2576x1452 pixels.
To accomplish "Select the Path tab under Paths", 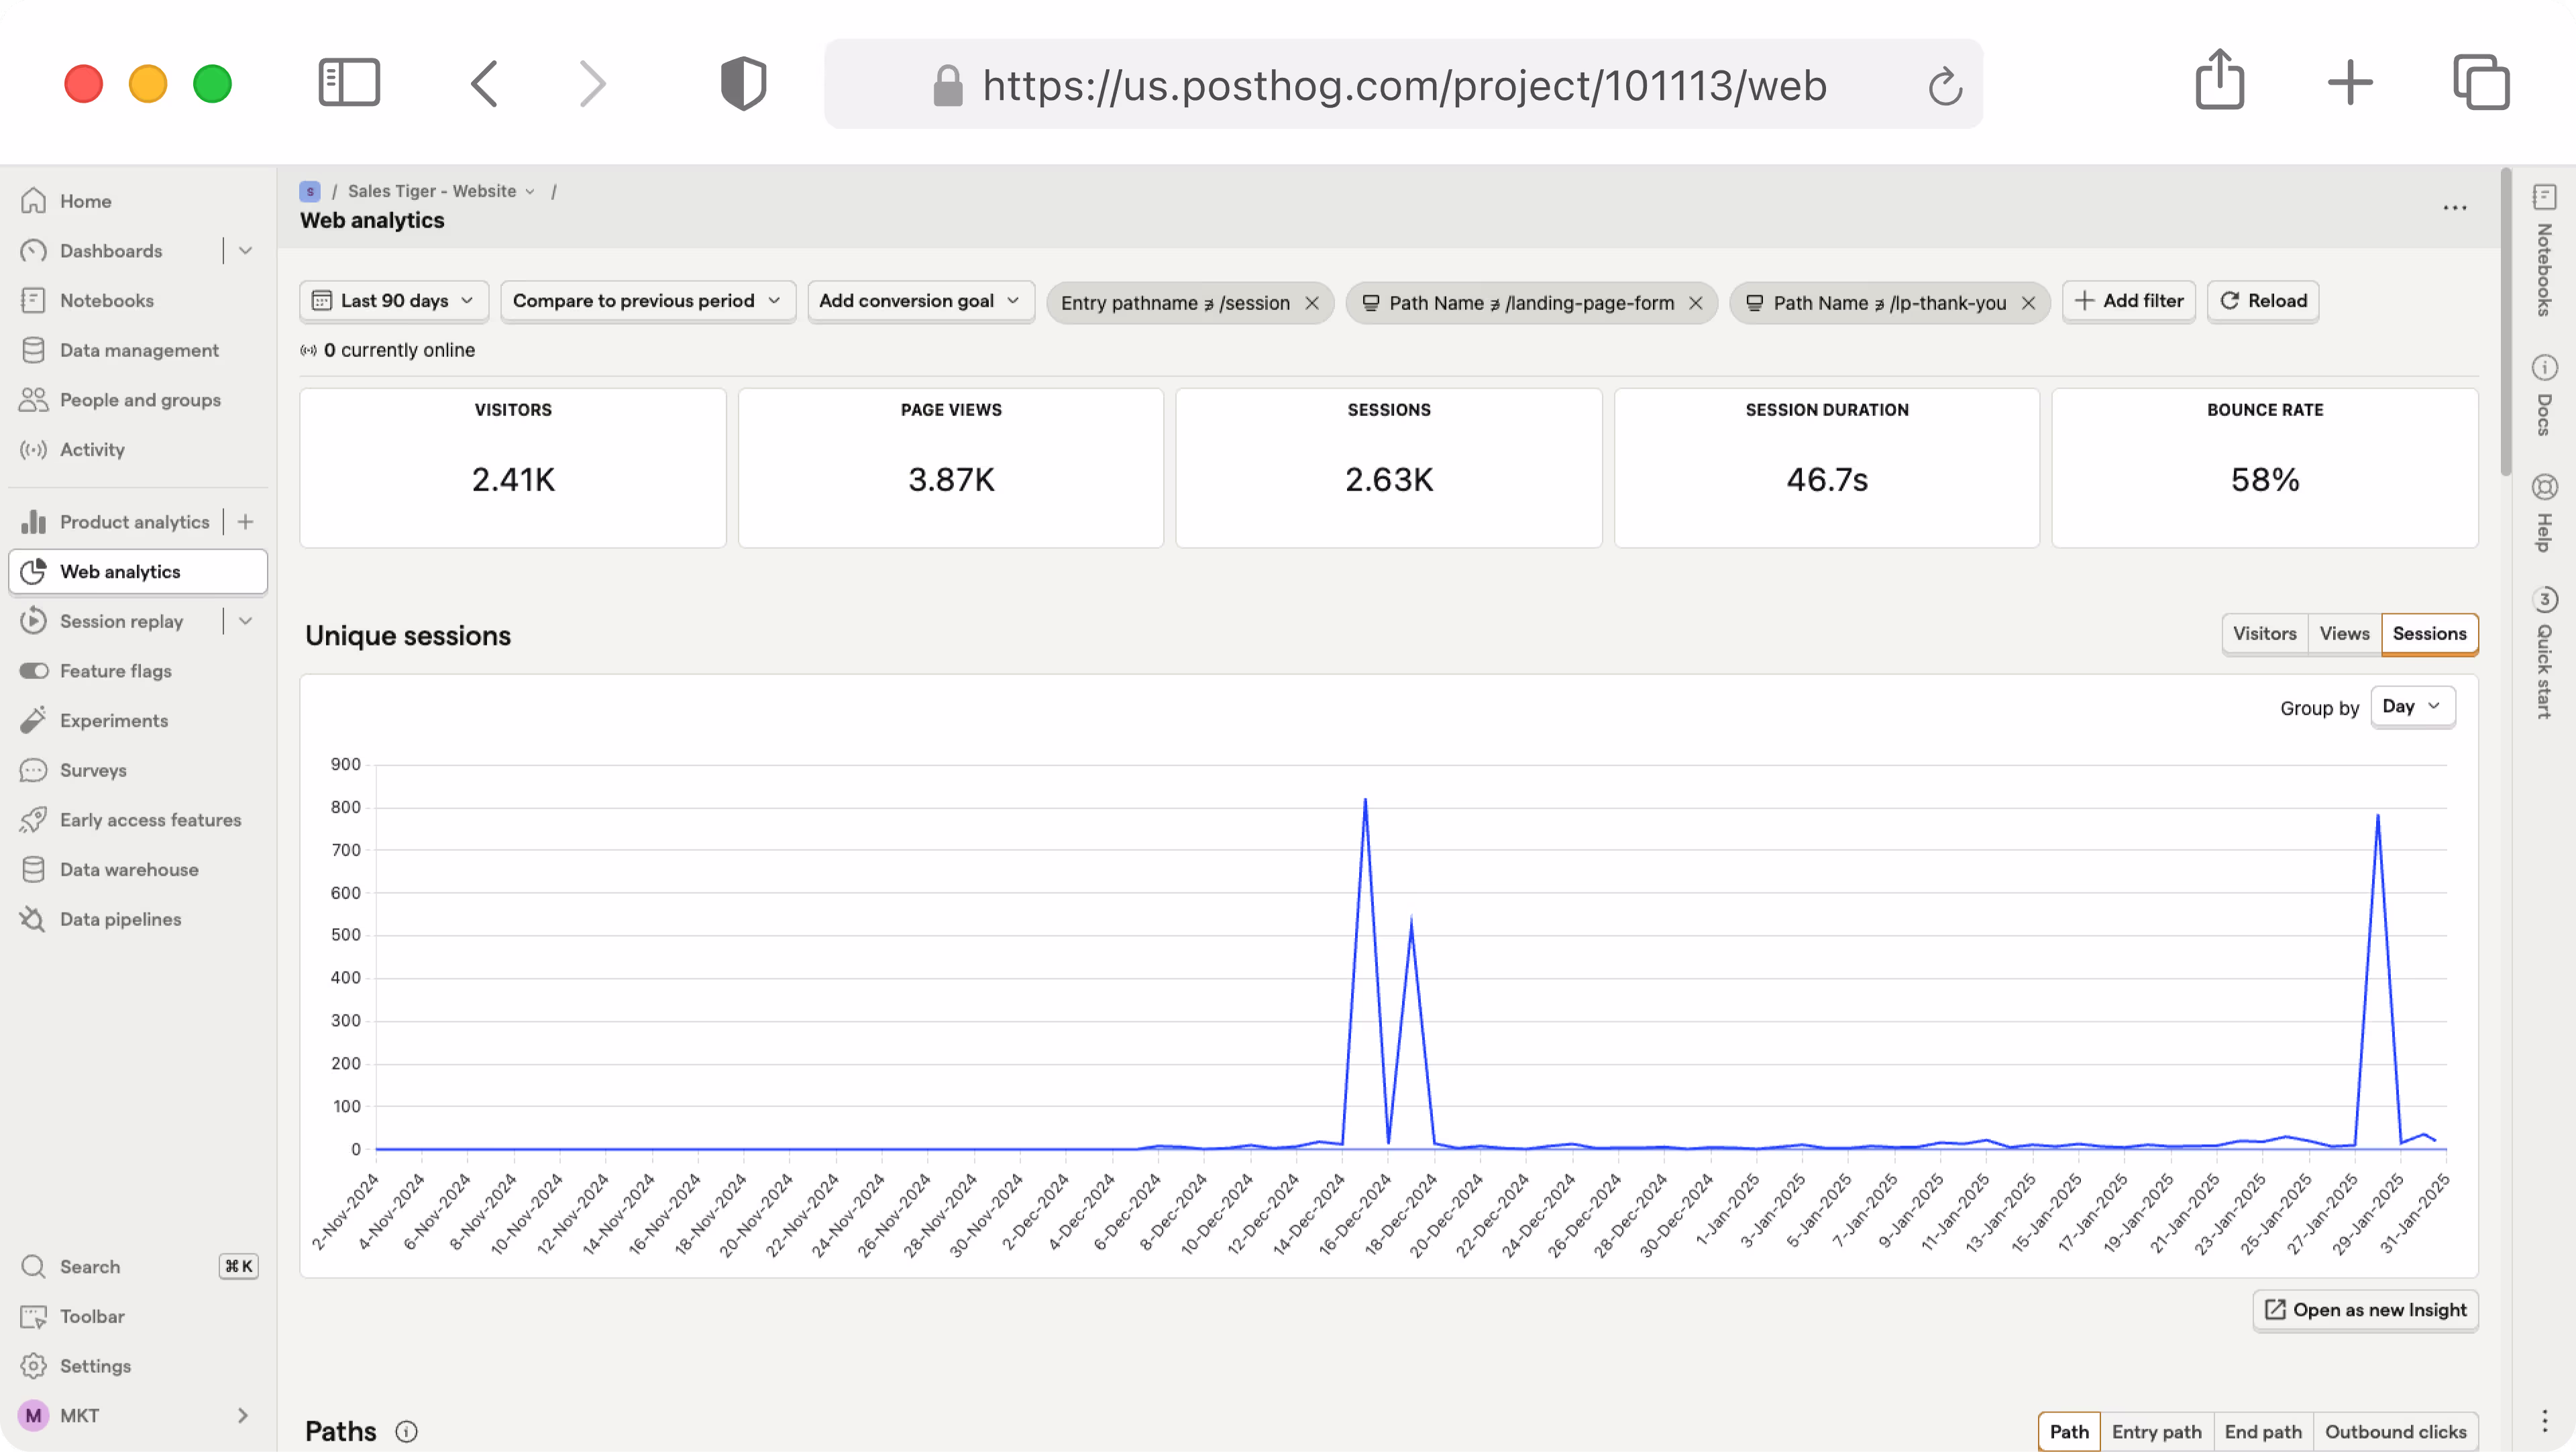I will (x=2069, y=1432).
